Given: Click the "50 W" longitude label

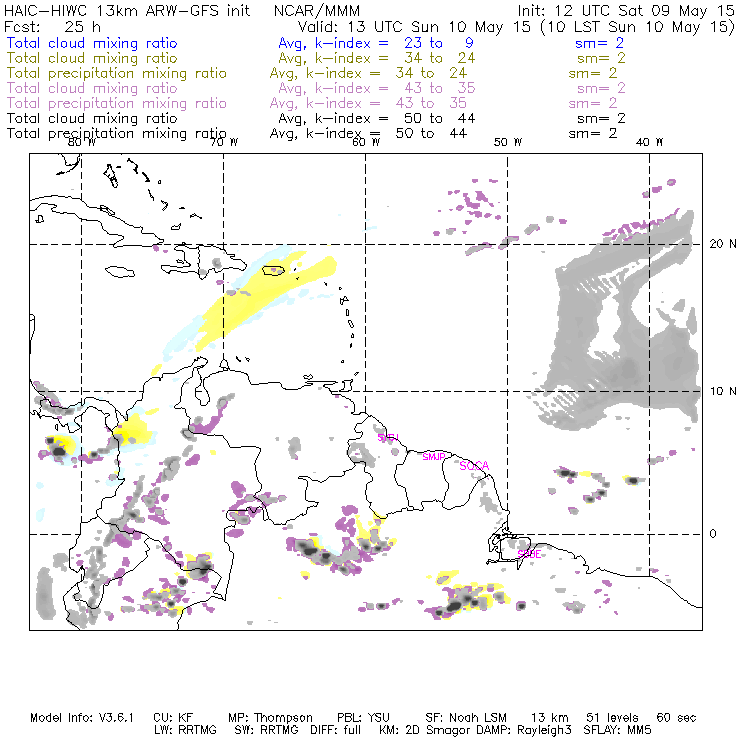Looking at the screenshot, I should click(x=508, y=142).
